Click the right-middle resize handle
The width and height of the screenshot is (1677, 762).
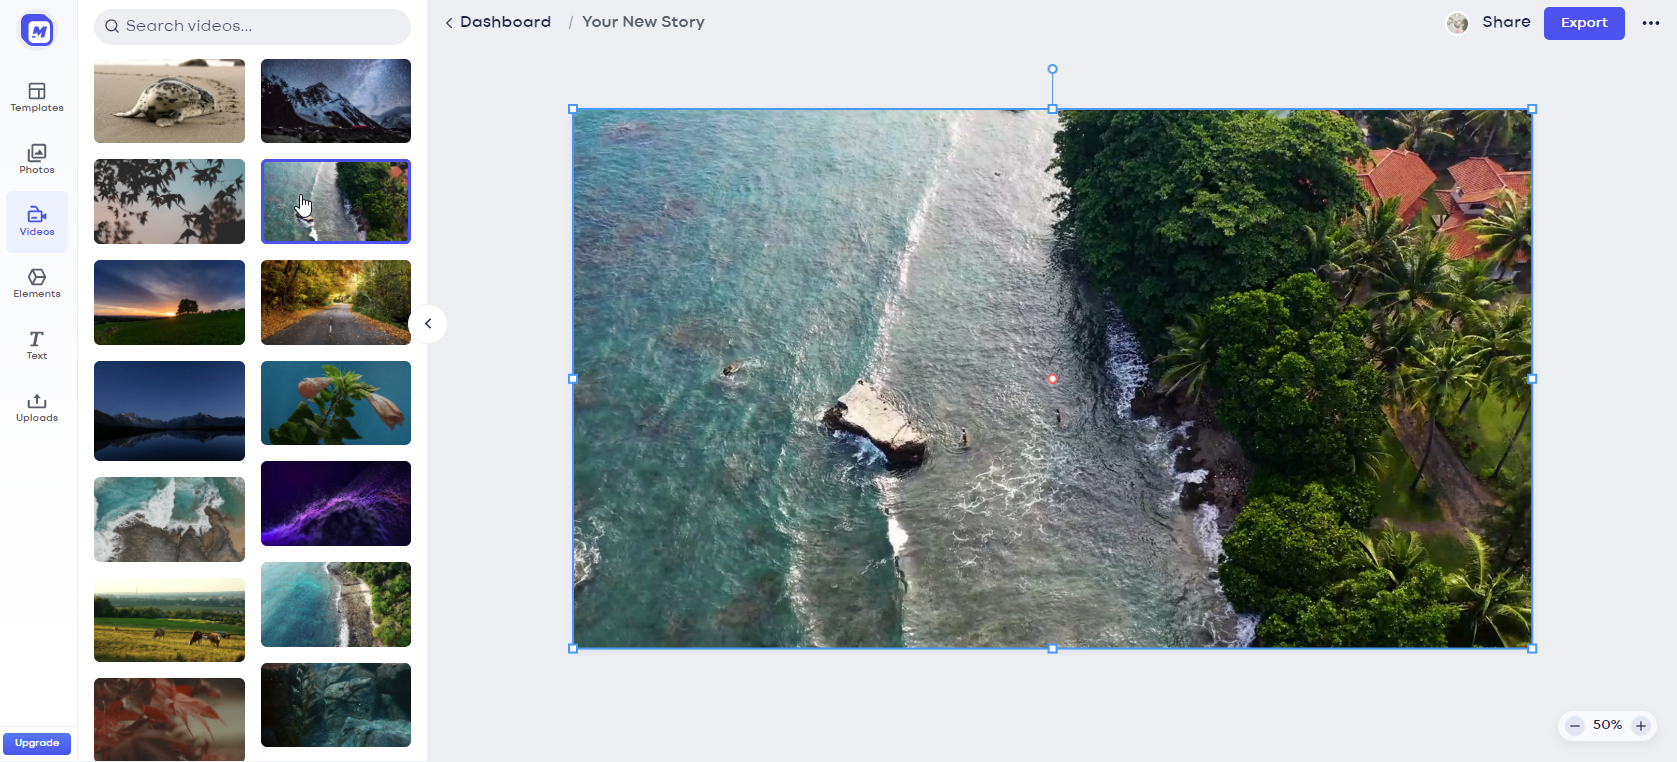(x=1532, y=379)
